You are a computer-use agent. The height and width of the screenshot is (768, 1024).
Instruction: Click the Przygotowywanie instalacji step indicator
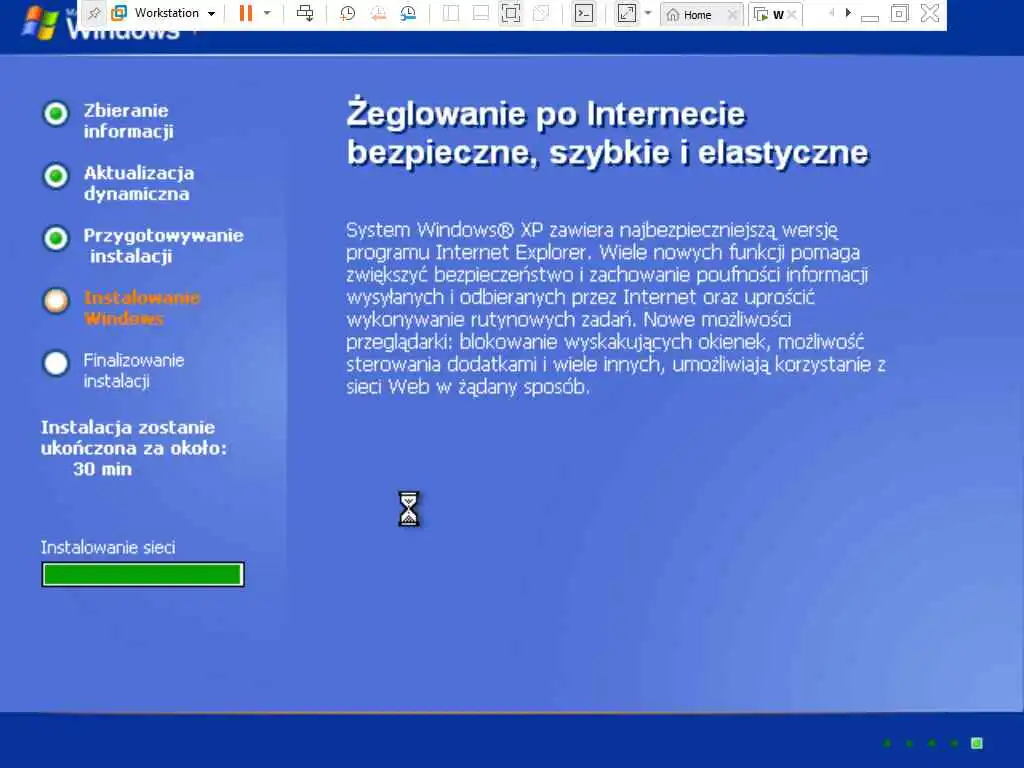pos(56,238)
